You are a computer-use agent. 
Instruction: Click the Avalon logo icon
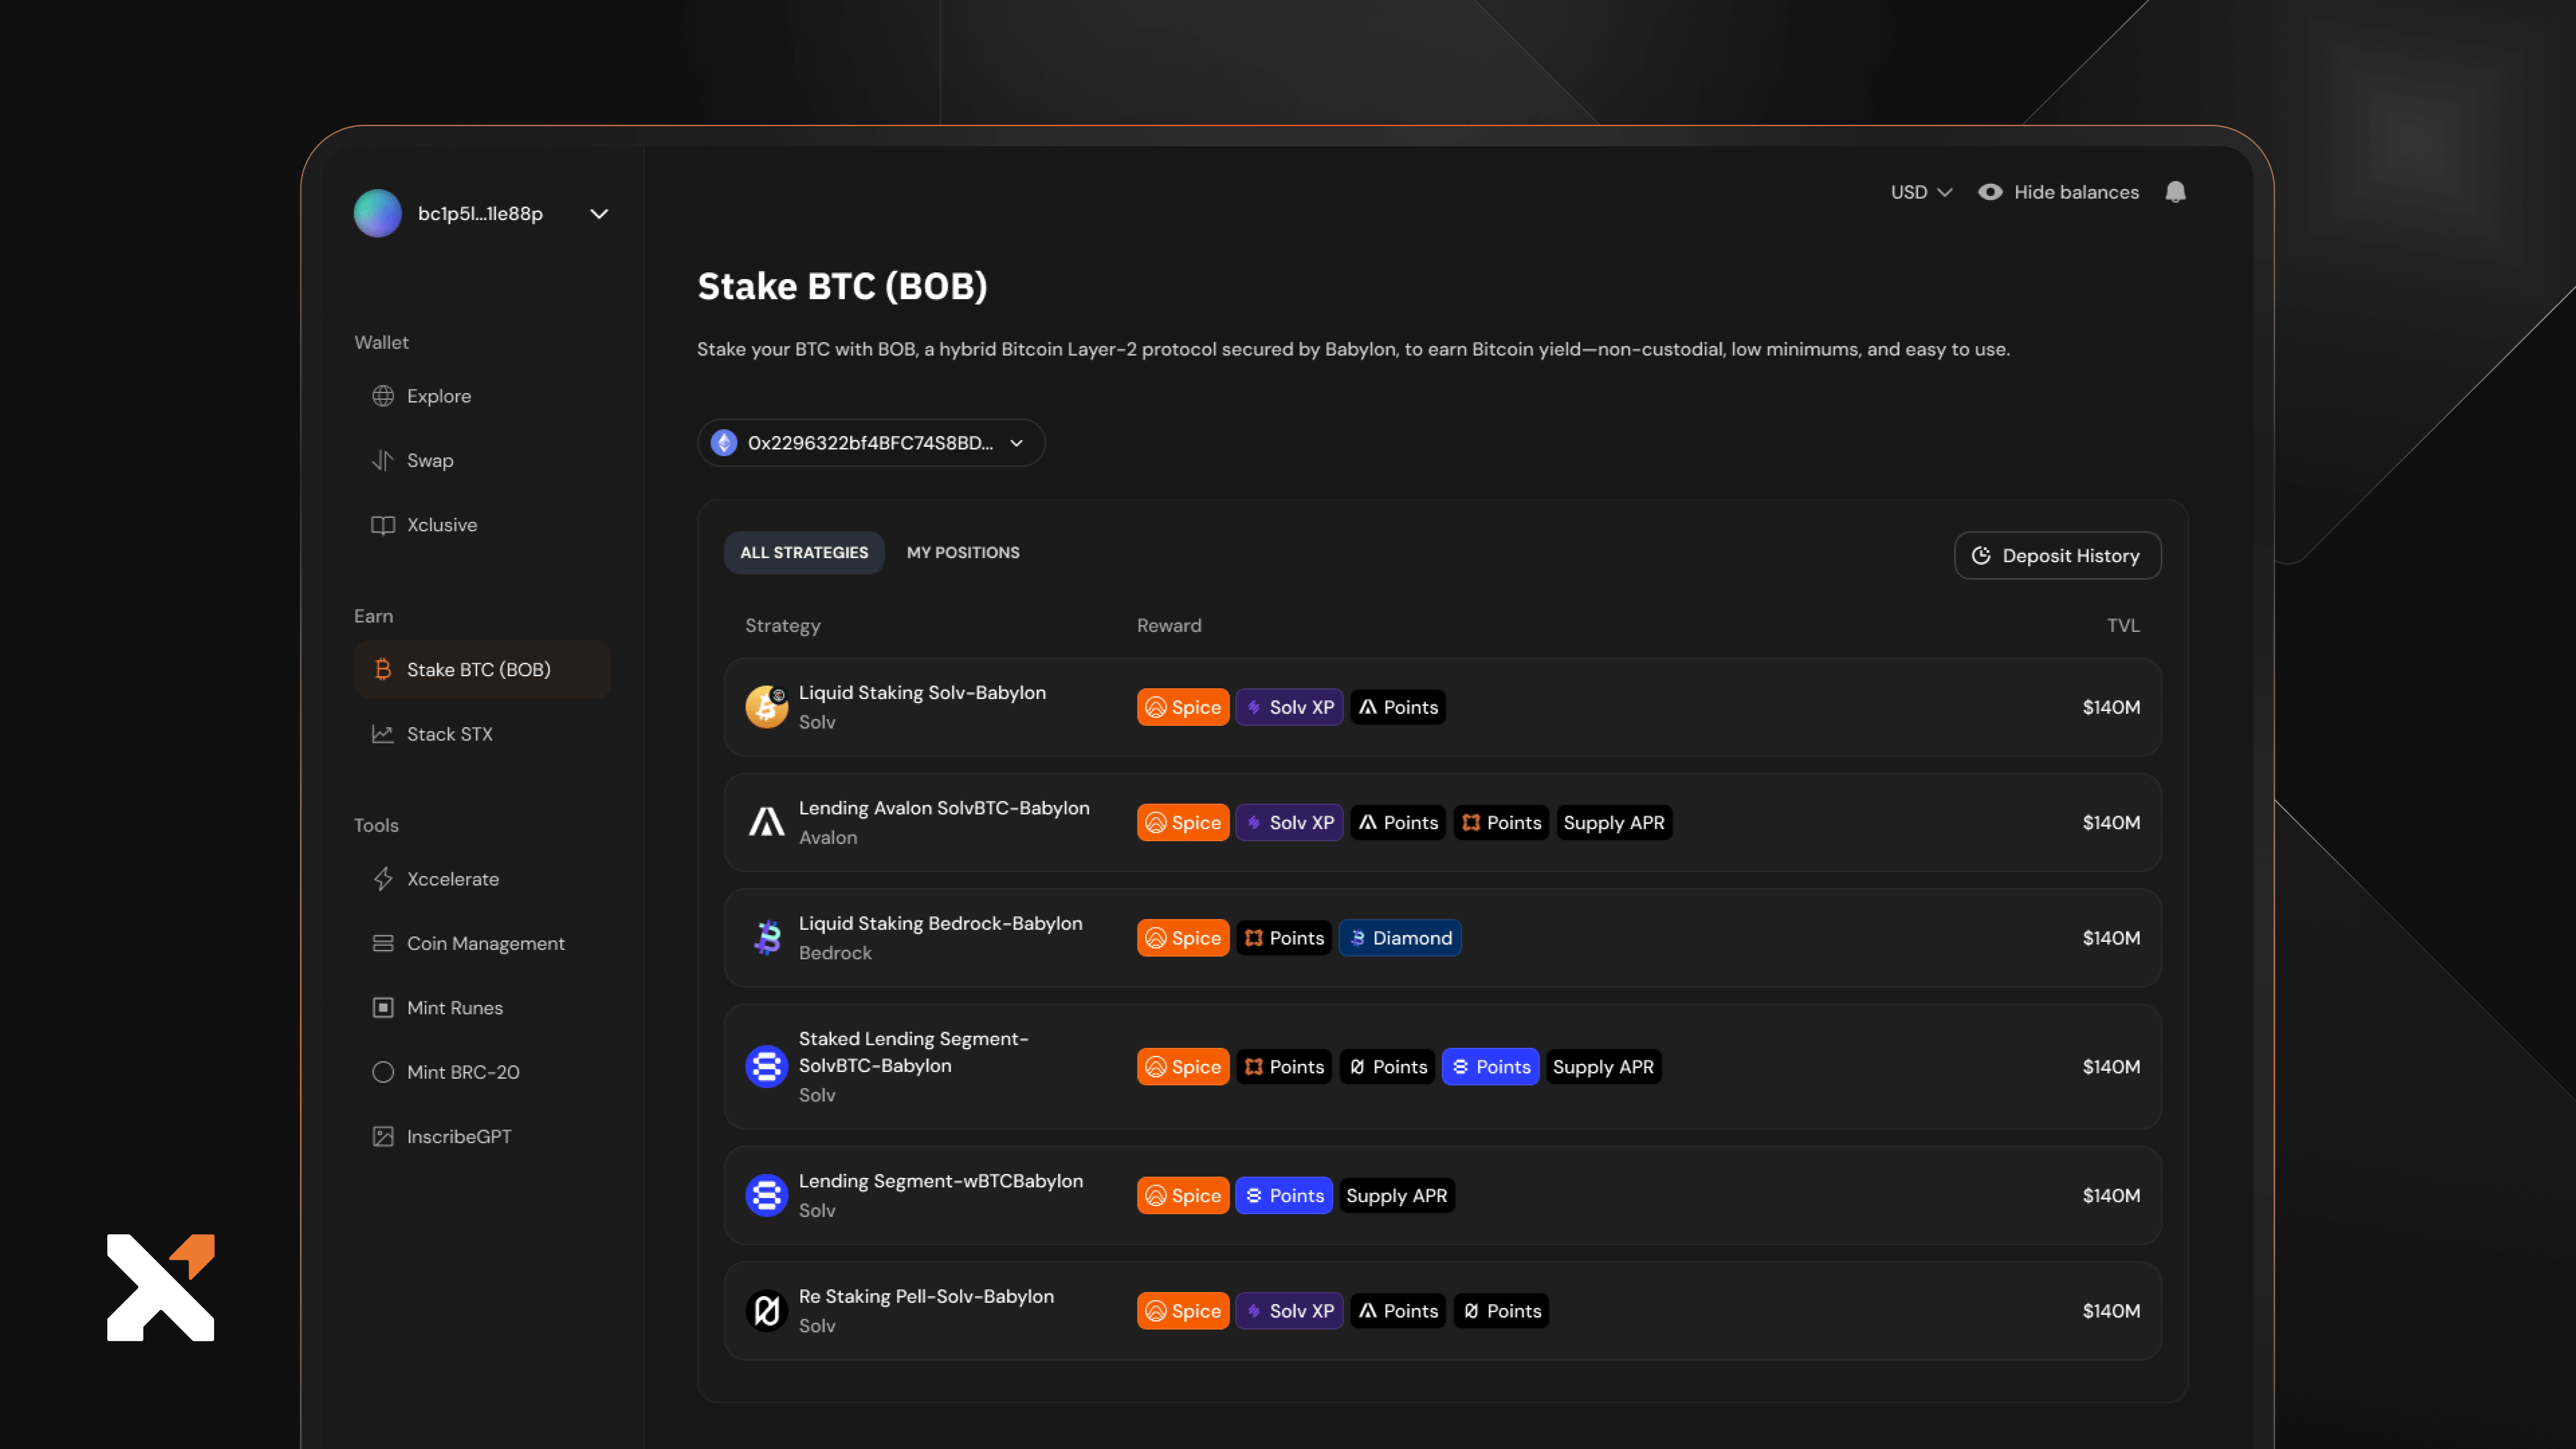tap(767, 823)
